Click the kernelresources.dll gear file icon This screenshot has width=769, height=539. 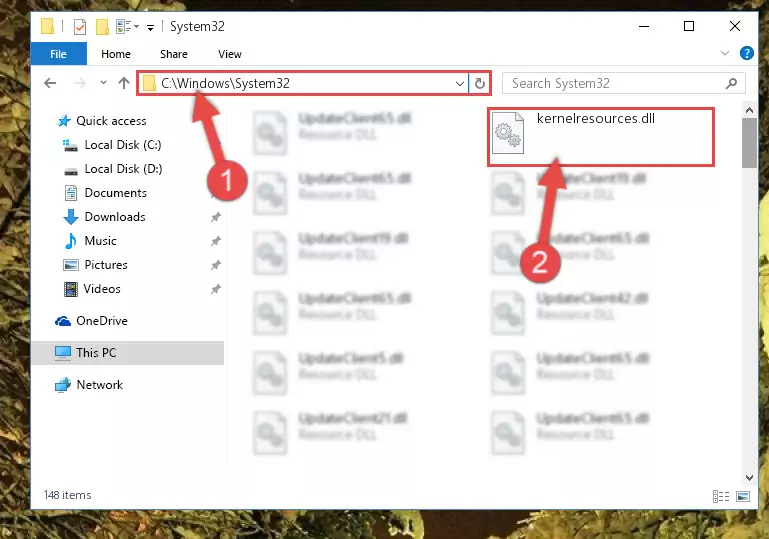tap(508, 132)
